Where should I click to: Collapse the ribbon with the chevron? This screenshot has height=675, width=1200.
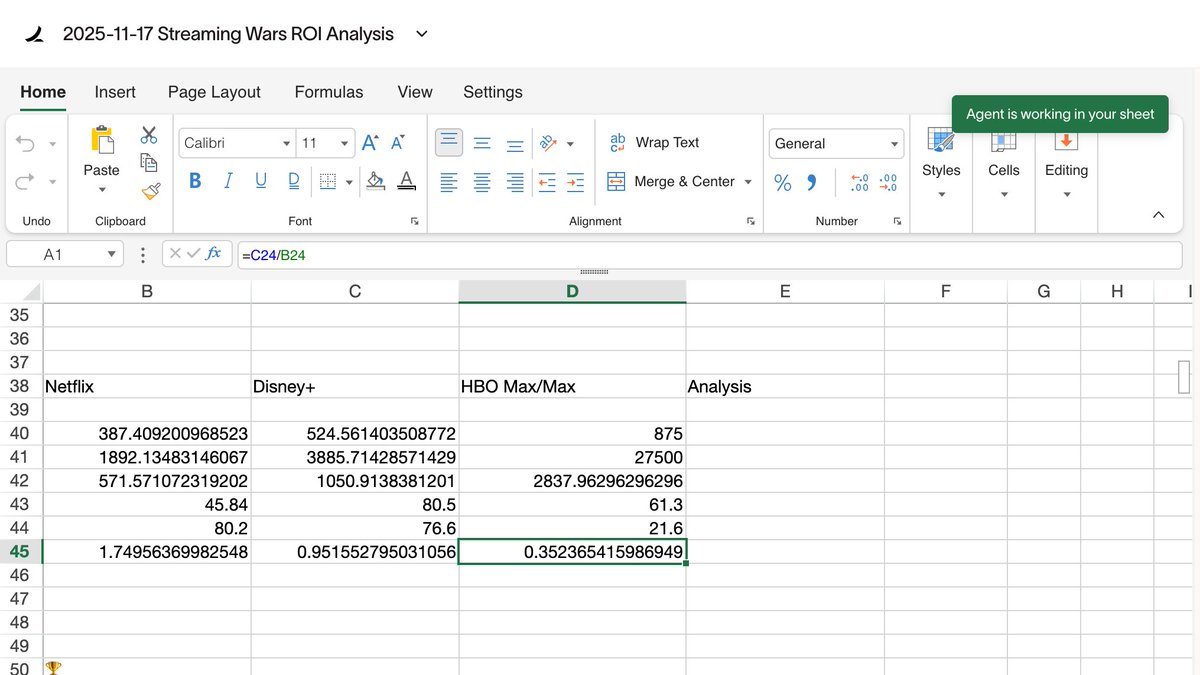click(x=1158, y=214)
